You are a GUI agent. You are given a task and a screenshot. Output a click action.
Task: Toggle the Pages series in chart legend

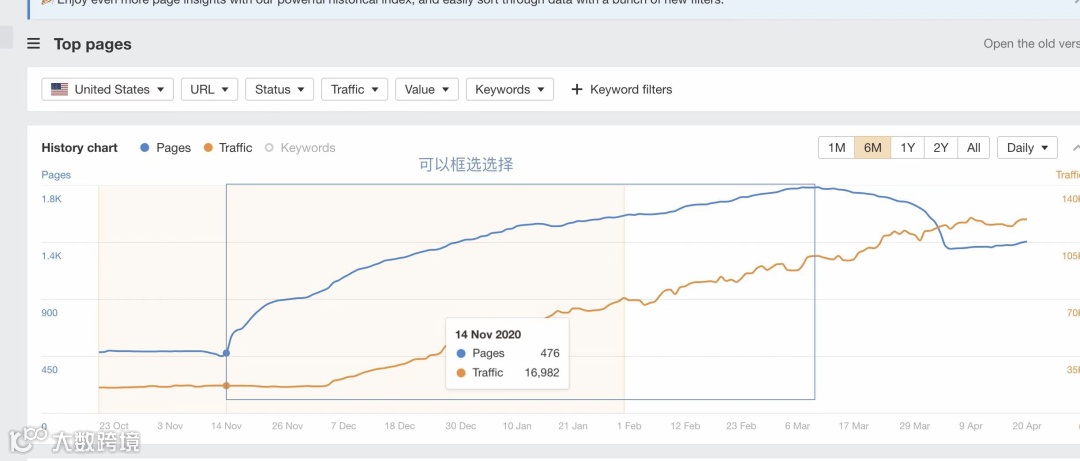pyautogui.click(x=166, y=148)
